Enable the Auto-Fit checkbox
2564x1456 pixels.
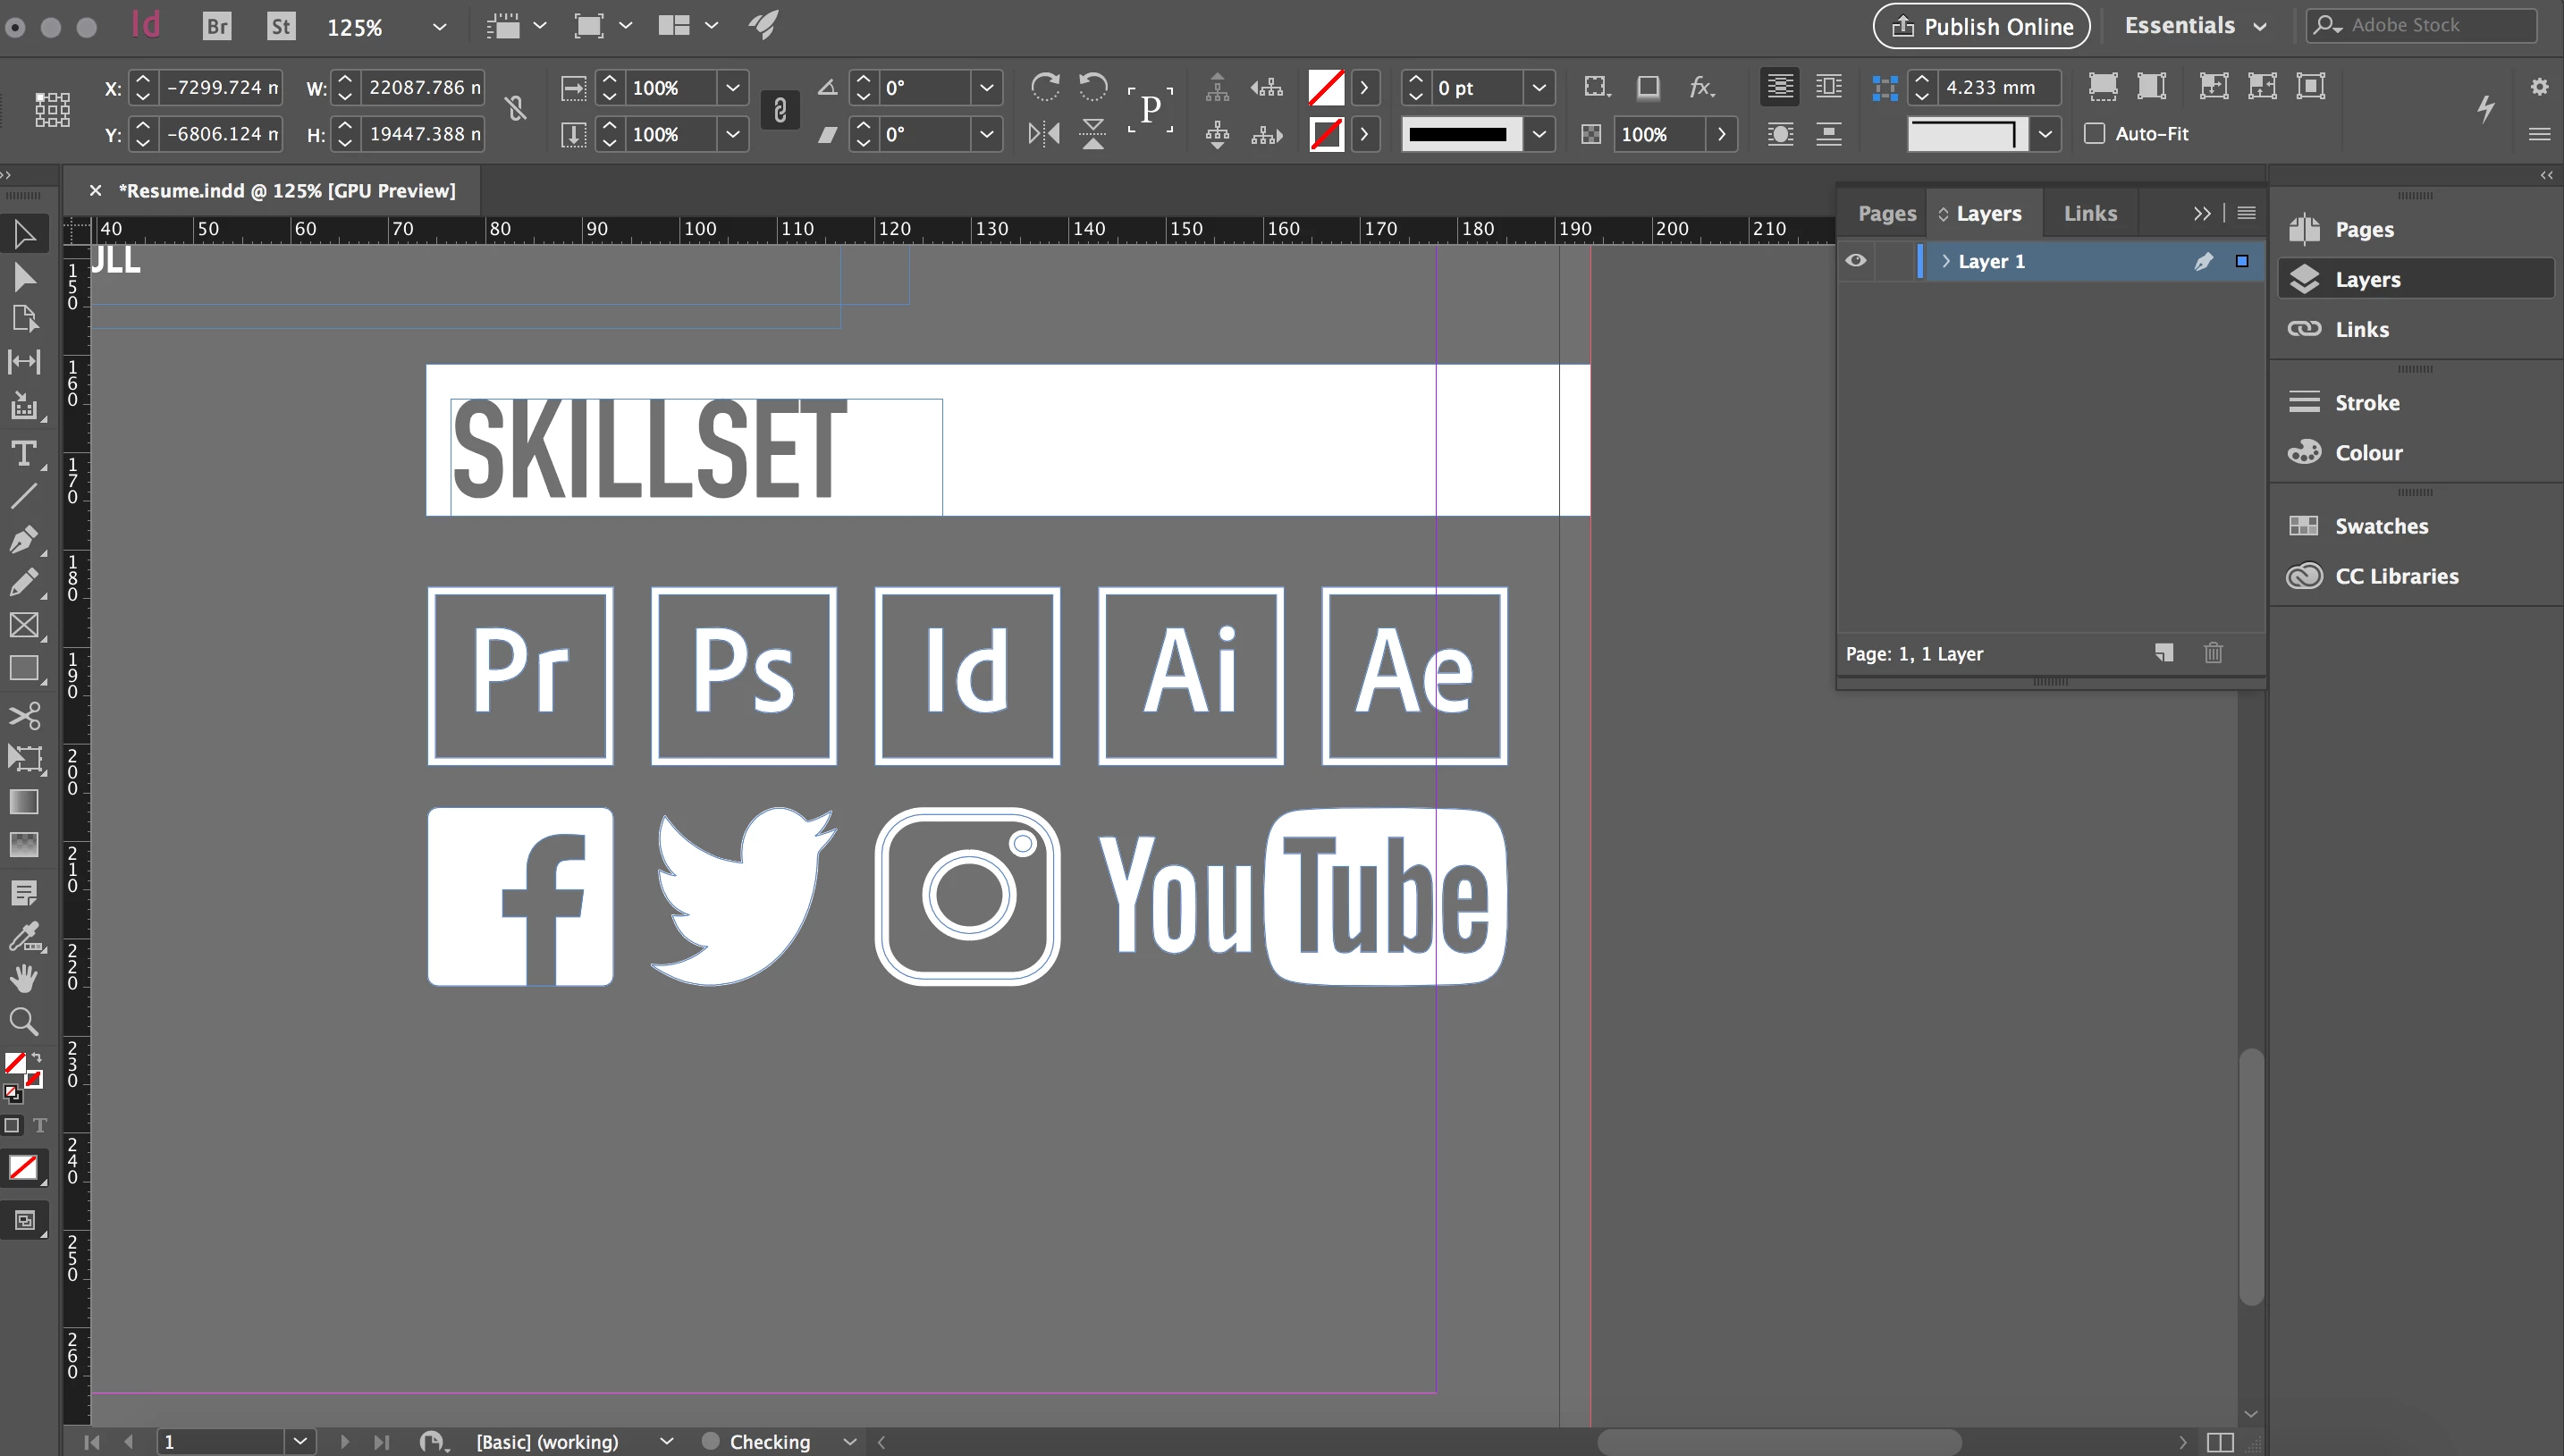point(2094,134)
